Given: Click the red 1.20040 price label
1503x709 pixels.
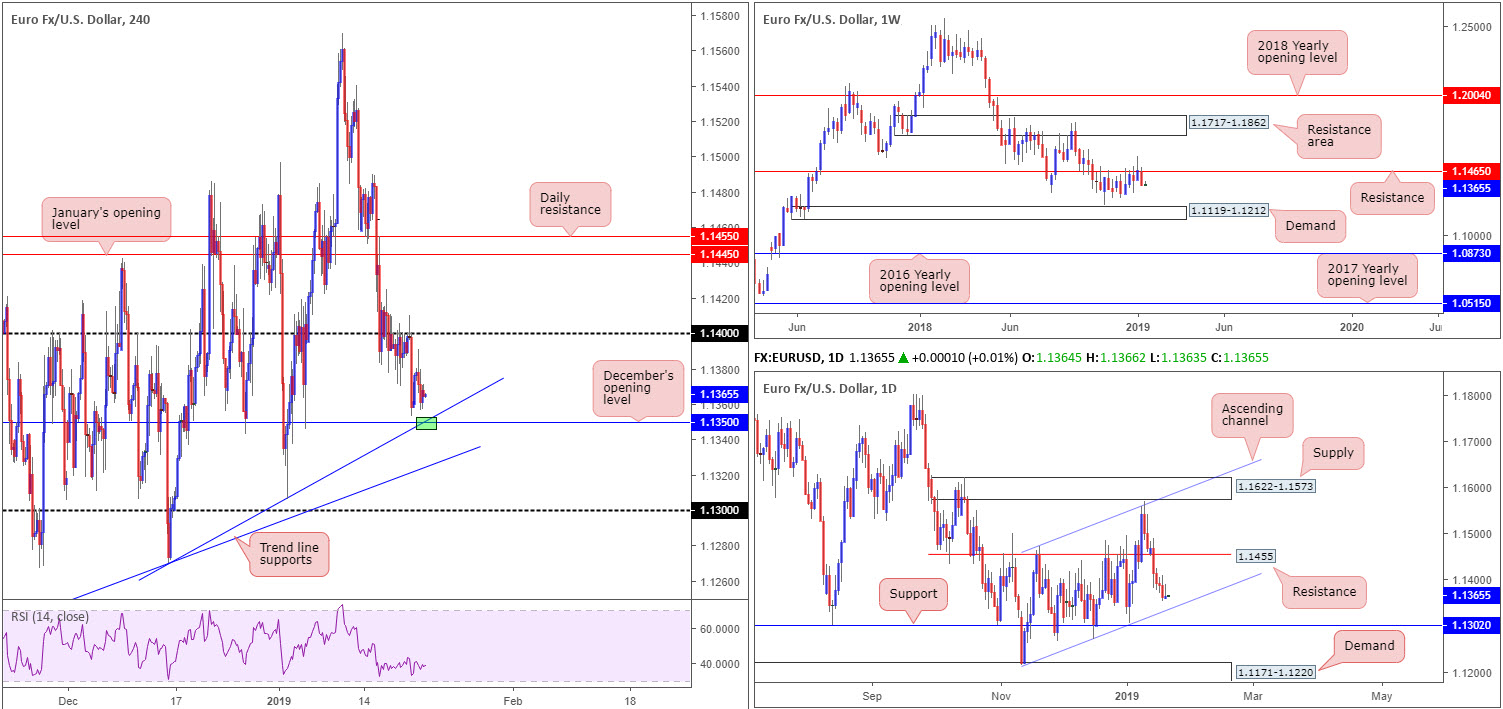Looking at the screenshot, I should 1472,95.
